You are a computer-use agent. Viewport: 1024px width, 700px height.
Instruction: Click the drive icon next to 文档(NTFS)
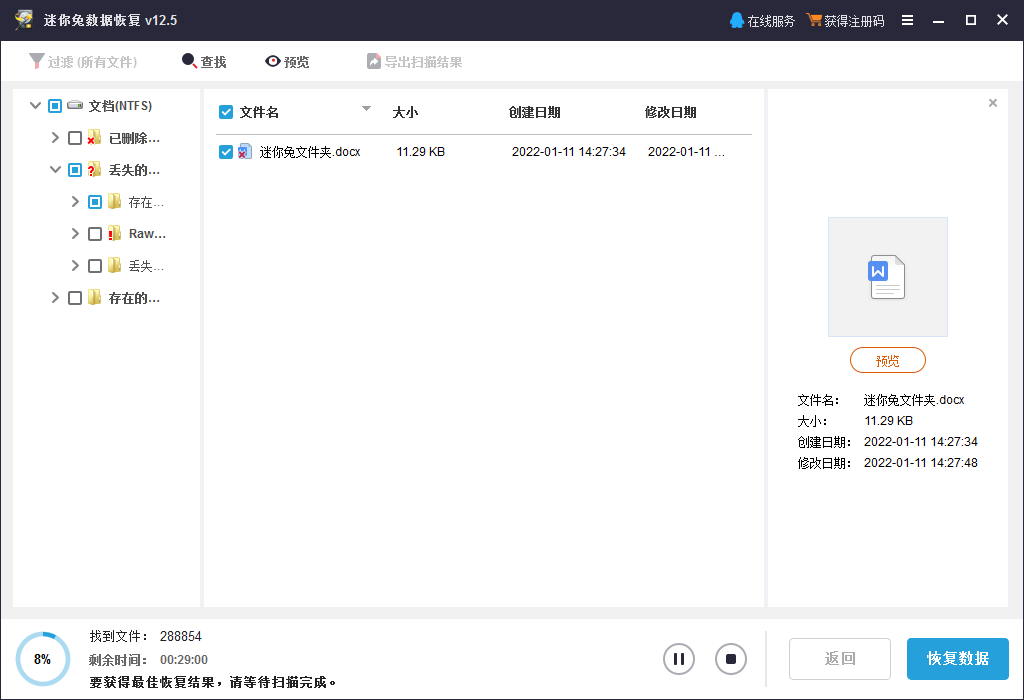click(x=75, y=105)
